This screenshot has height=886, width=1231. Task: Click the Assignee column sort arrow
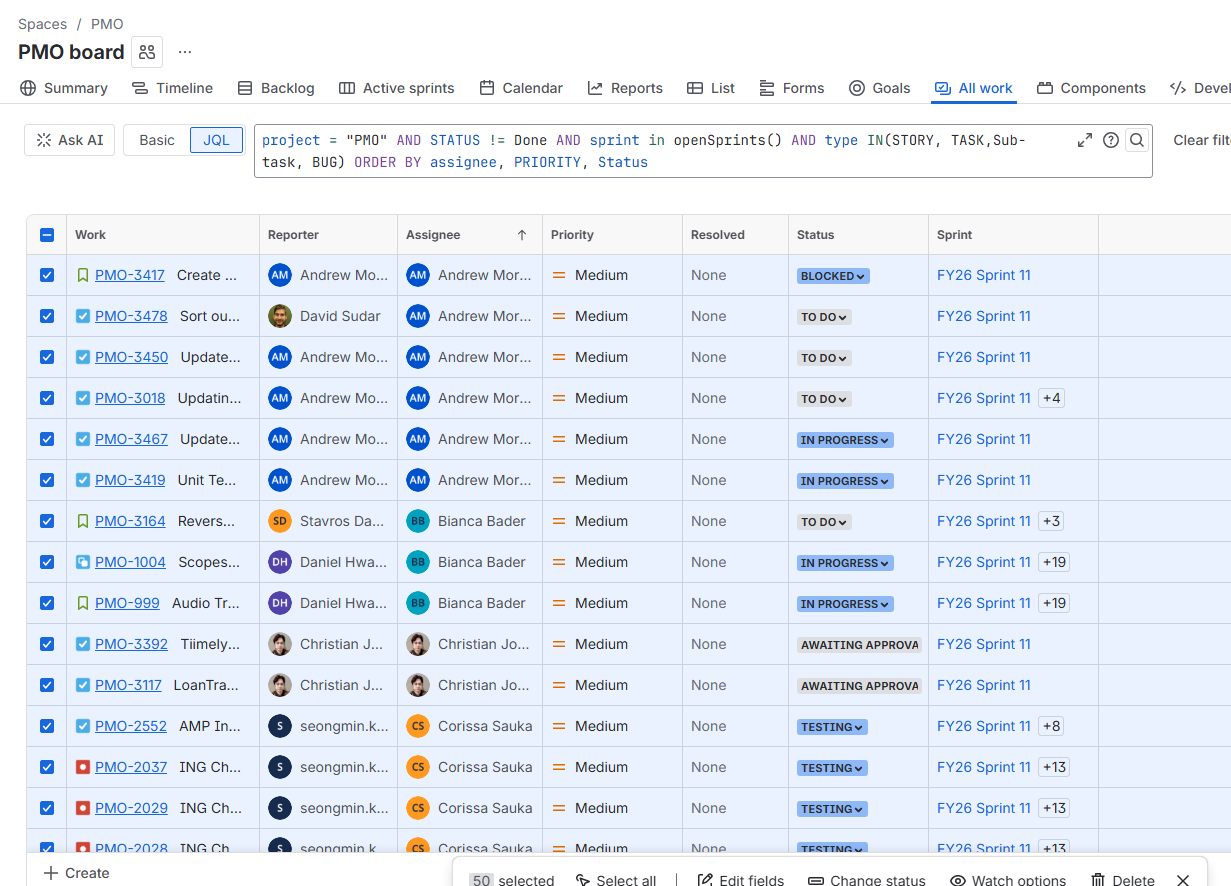[522, 235]
